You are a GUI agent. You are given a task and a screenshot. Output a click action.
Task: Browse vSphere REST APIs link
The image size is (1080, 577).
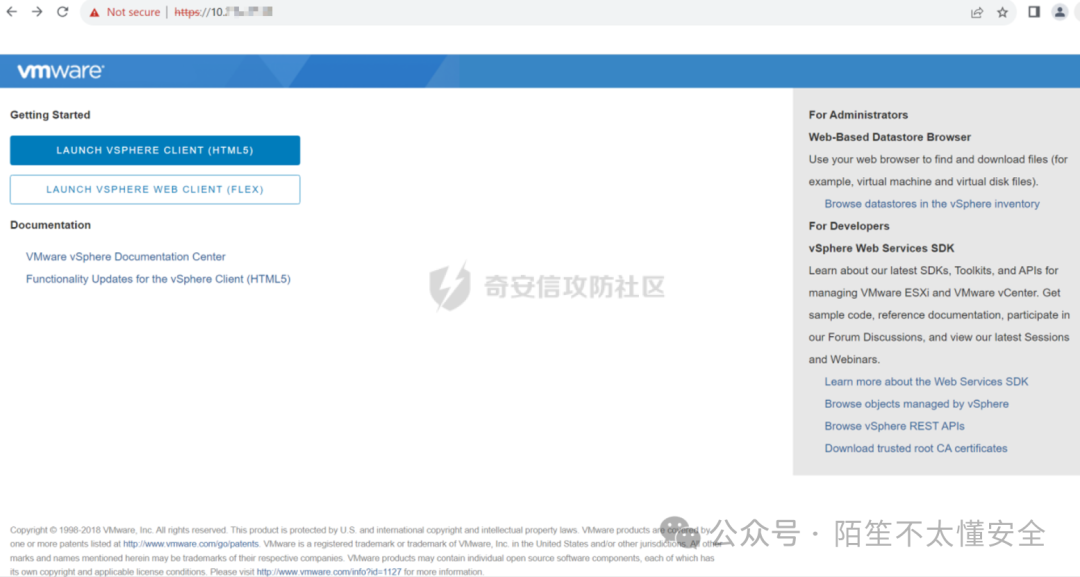[x=895, y=426]
